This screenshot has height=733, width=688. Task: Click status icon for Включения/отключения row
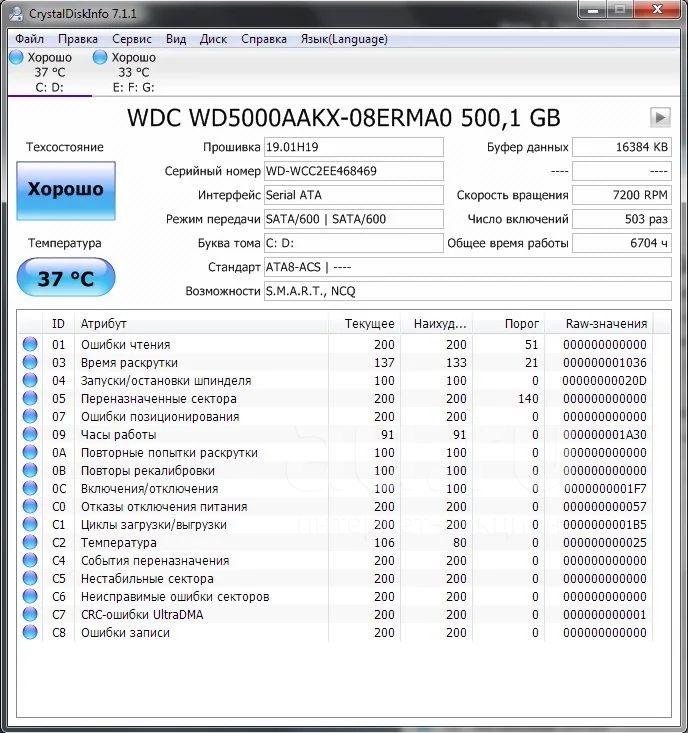pos(30,488)
